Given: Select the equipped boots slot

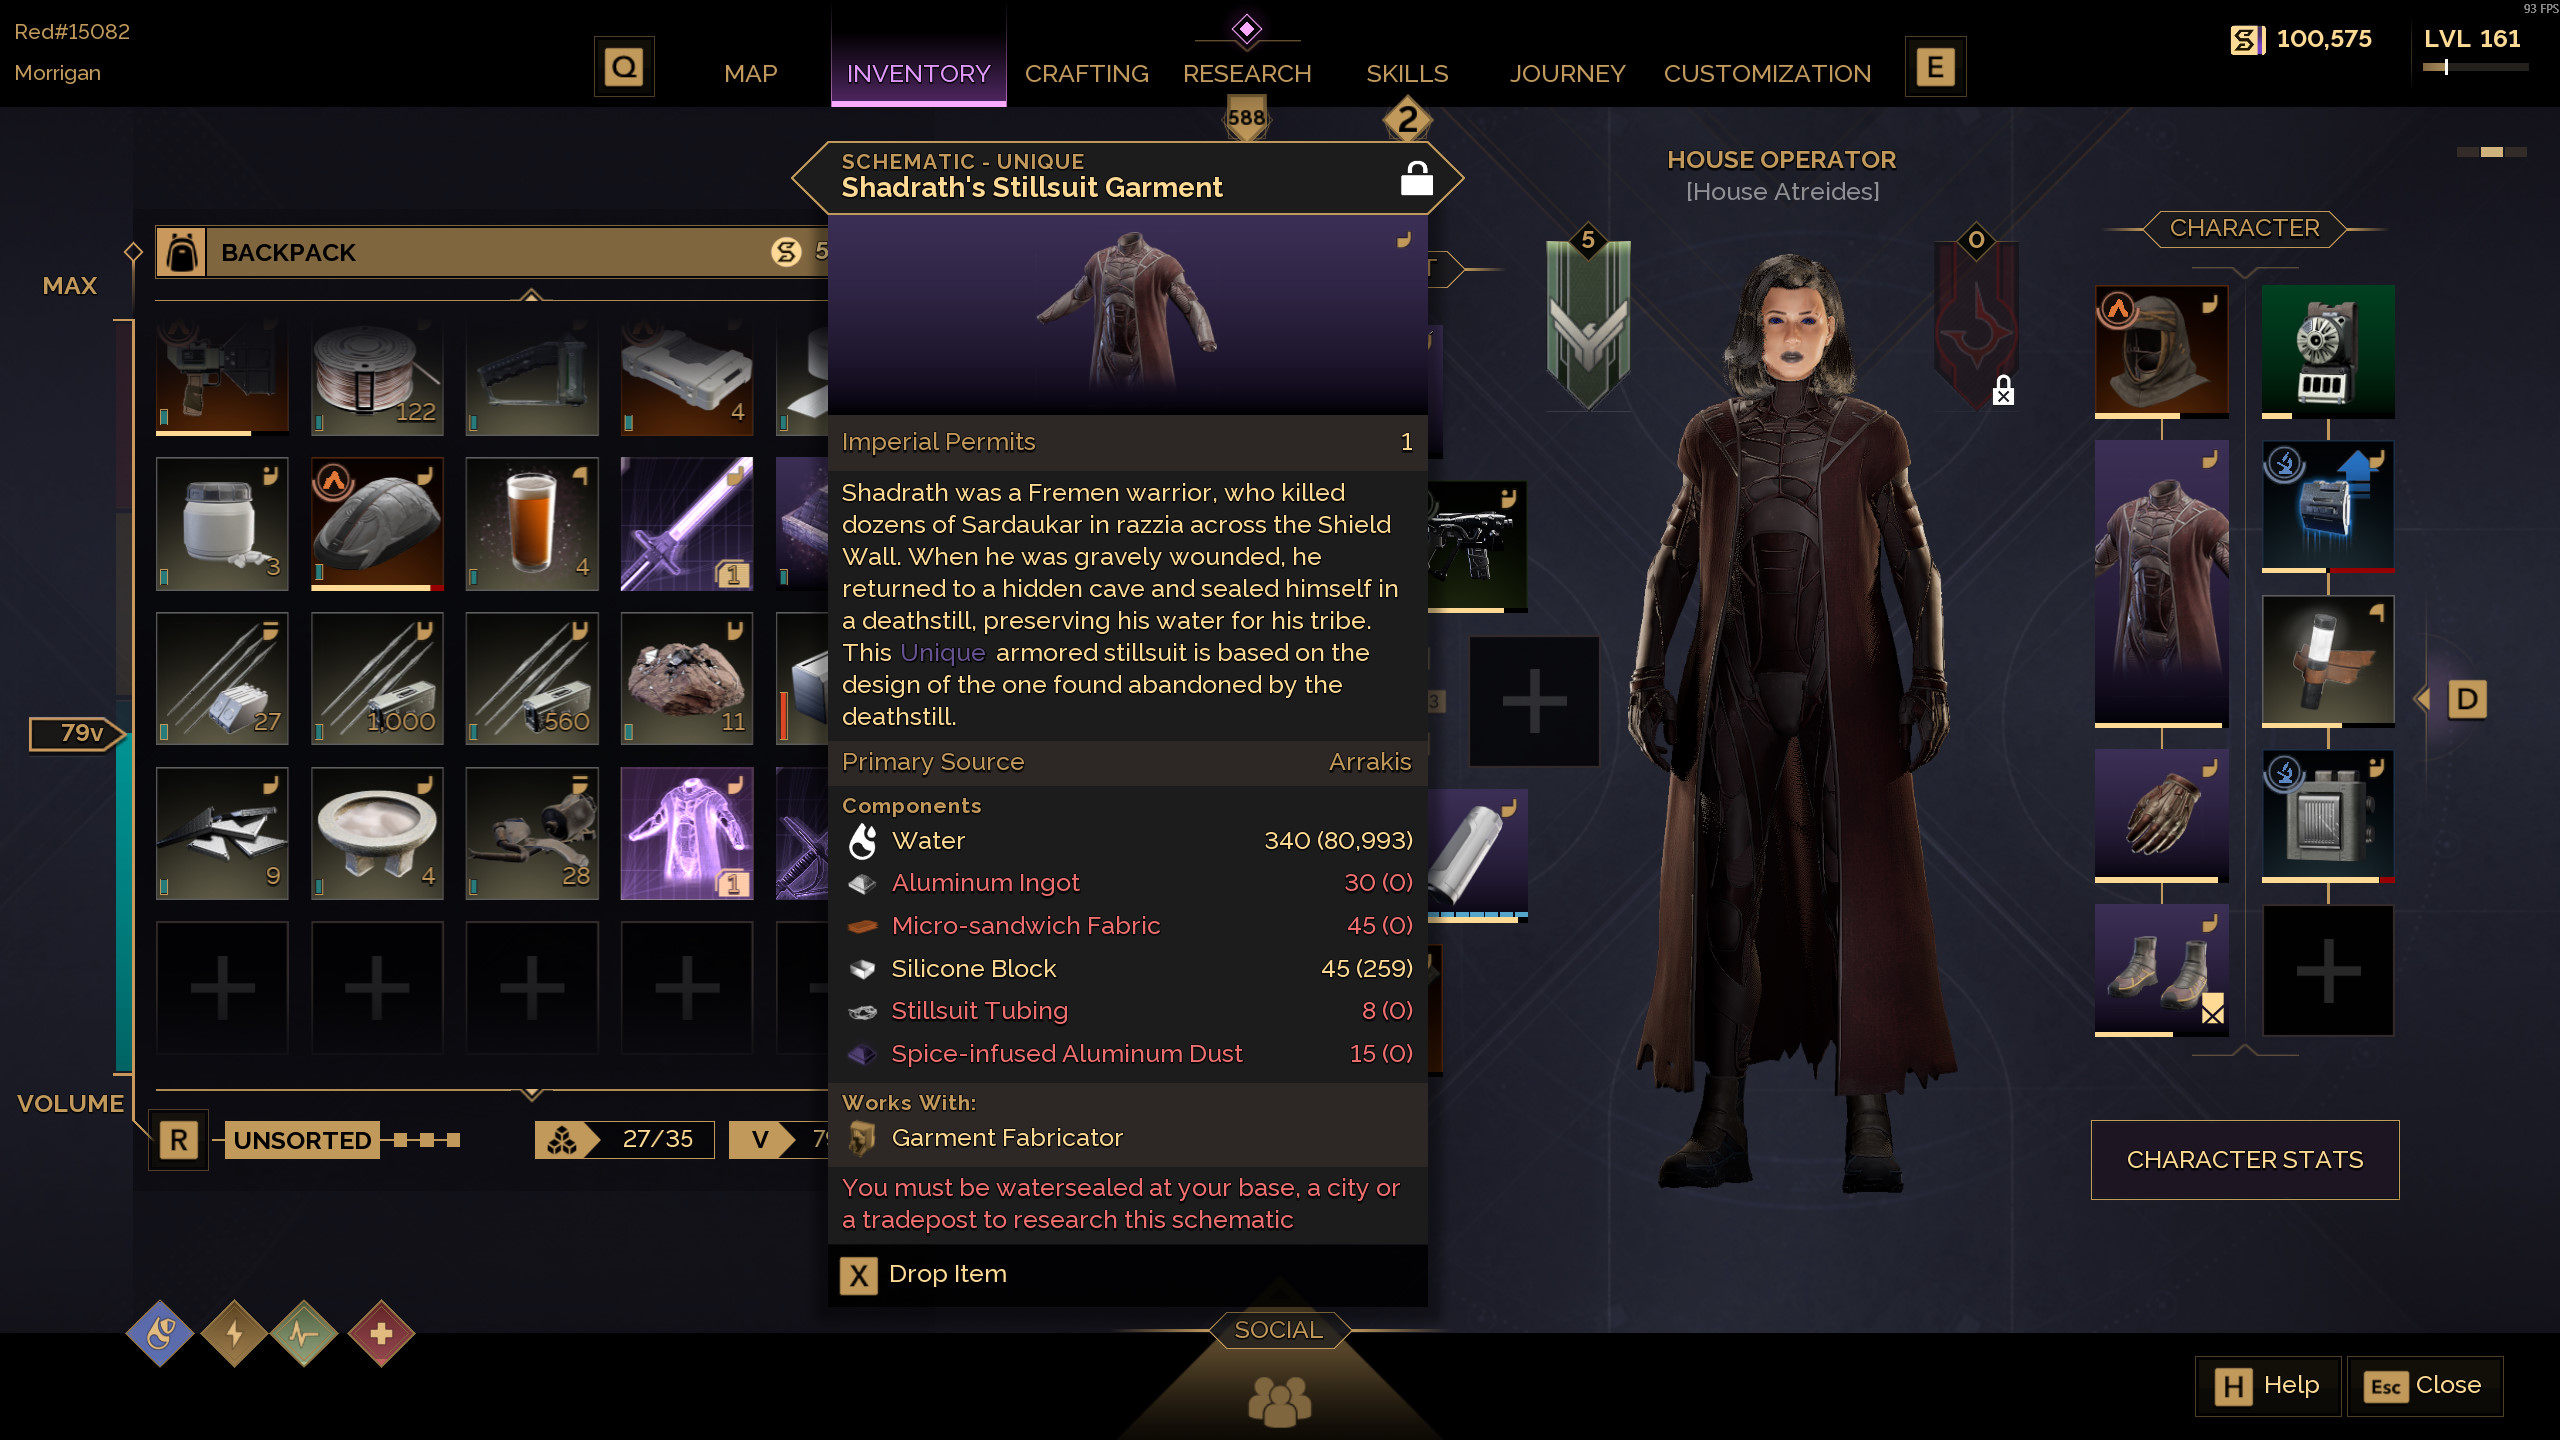Looking at the screenshot, I should [2161, 970].
